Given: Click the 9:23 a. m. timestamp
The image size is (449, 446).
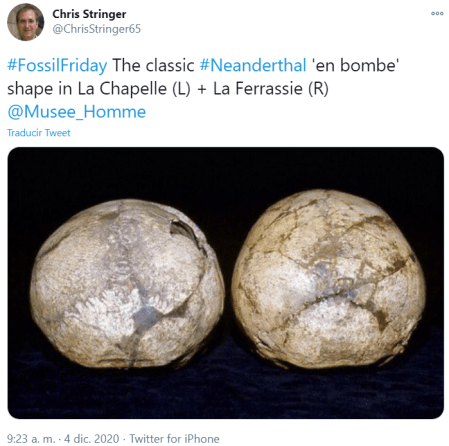Looking at the screenshot, I should pyautogui.click(x=31, y=438).
